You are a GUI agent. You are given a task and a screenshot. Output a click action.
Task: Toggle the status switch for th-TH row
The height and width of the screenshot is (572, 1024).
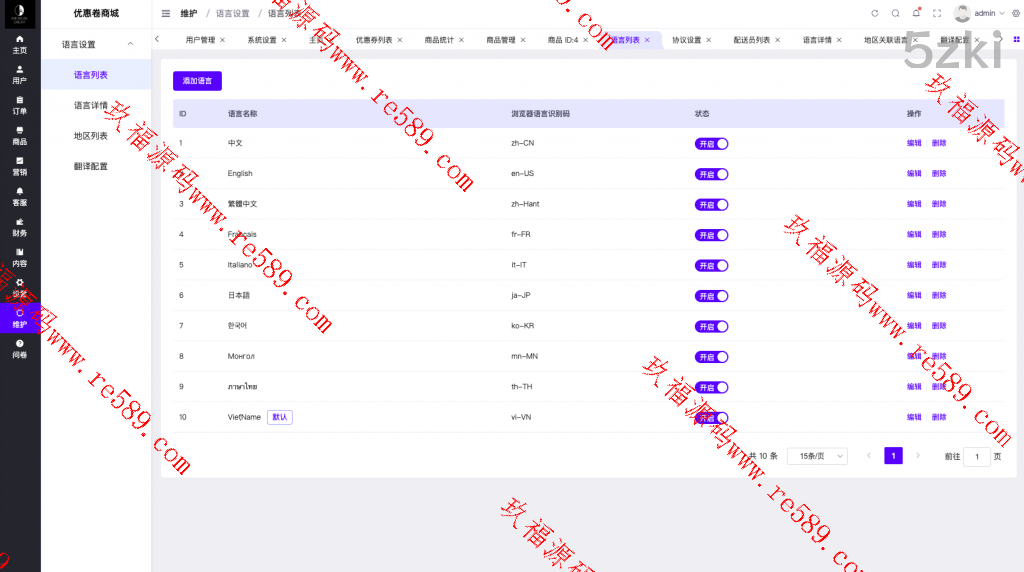[x=711, y=387]
